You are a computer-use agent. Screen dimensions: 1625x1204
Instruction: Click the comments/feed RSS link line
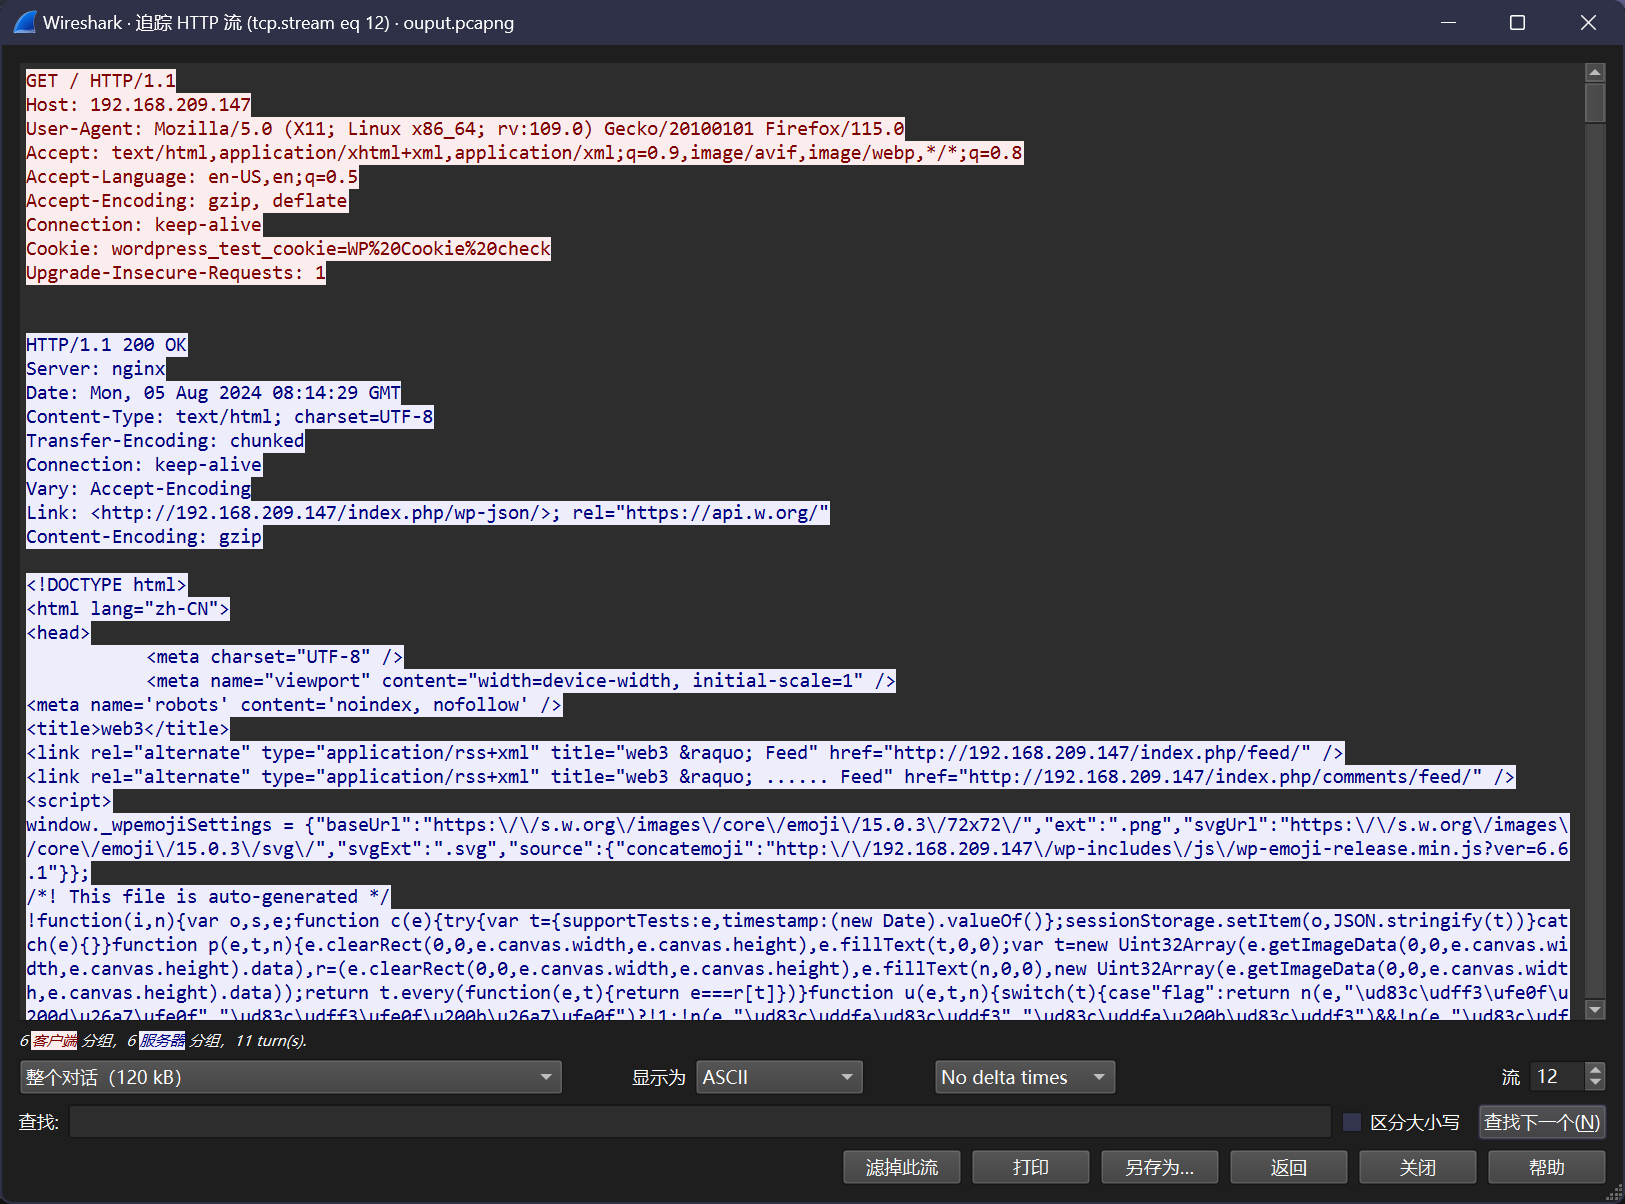pyautogui.click(x=771, y=777)
